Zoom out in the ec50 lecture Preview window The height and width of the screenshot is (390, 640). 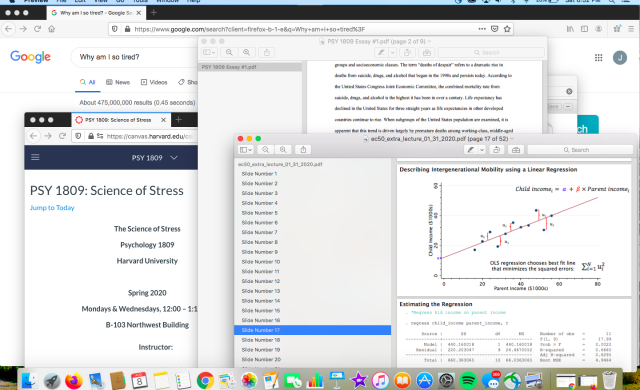[266, 150]
